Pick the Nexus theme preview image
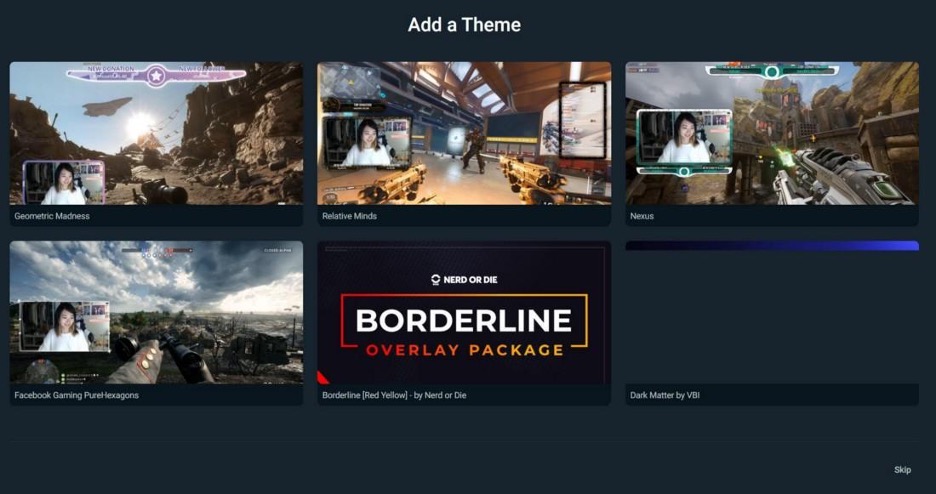936x494 pixels. (772, 133)
